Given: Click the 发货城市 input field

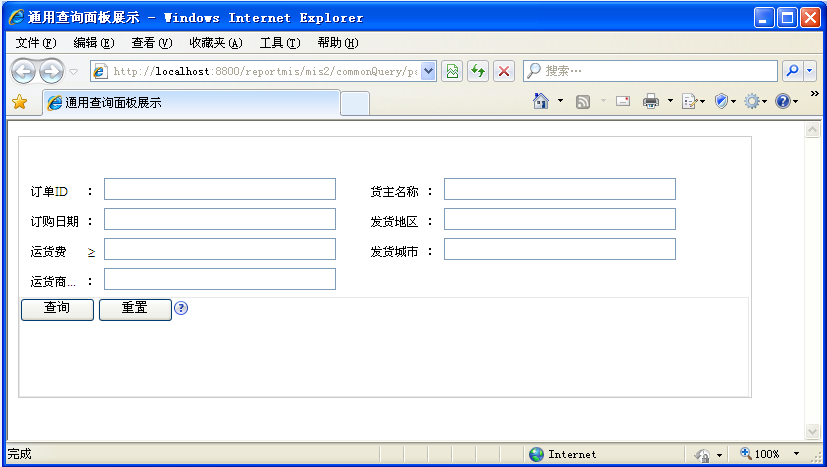Looking at the screenshot, I should [560, 249].
